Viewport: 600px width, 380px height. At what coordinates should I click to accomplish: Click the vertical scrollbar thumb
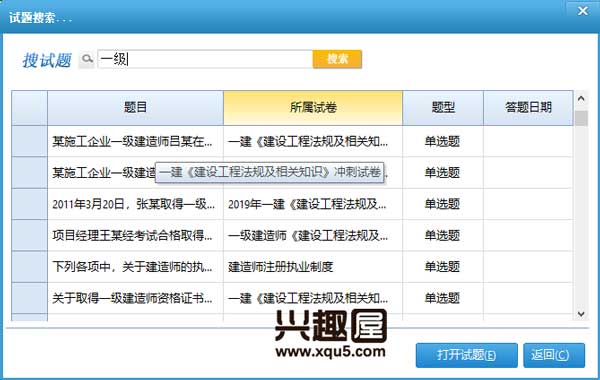click(x=581, y=118)
